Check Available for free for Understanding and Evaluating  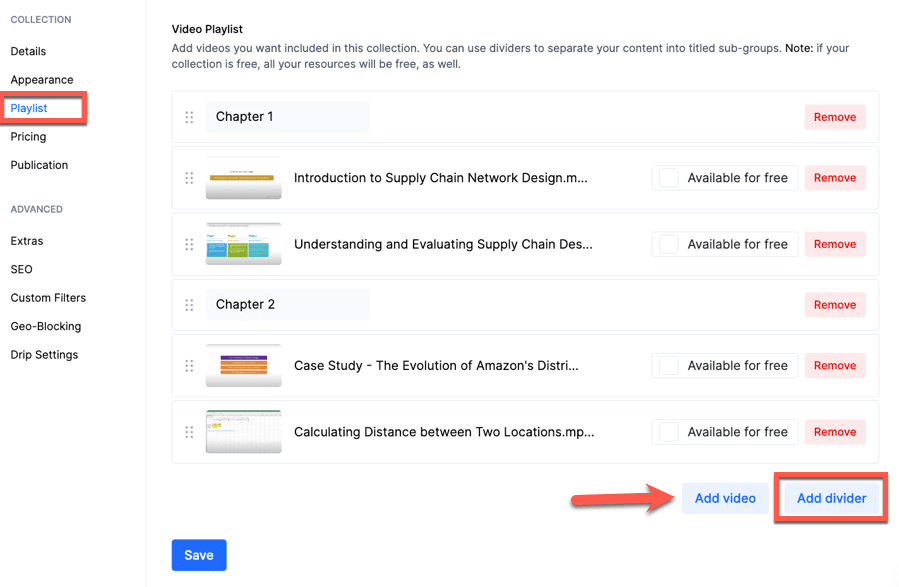click(669, 244)
